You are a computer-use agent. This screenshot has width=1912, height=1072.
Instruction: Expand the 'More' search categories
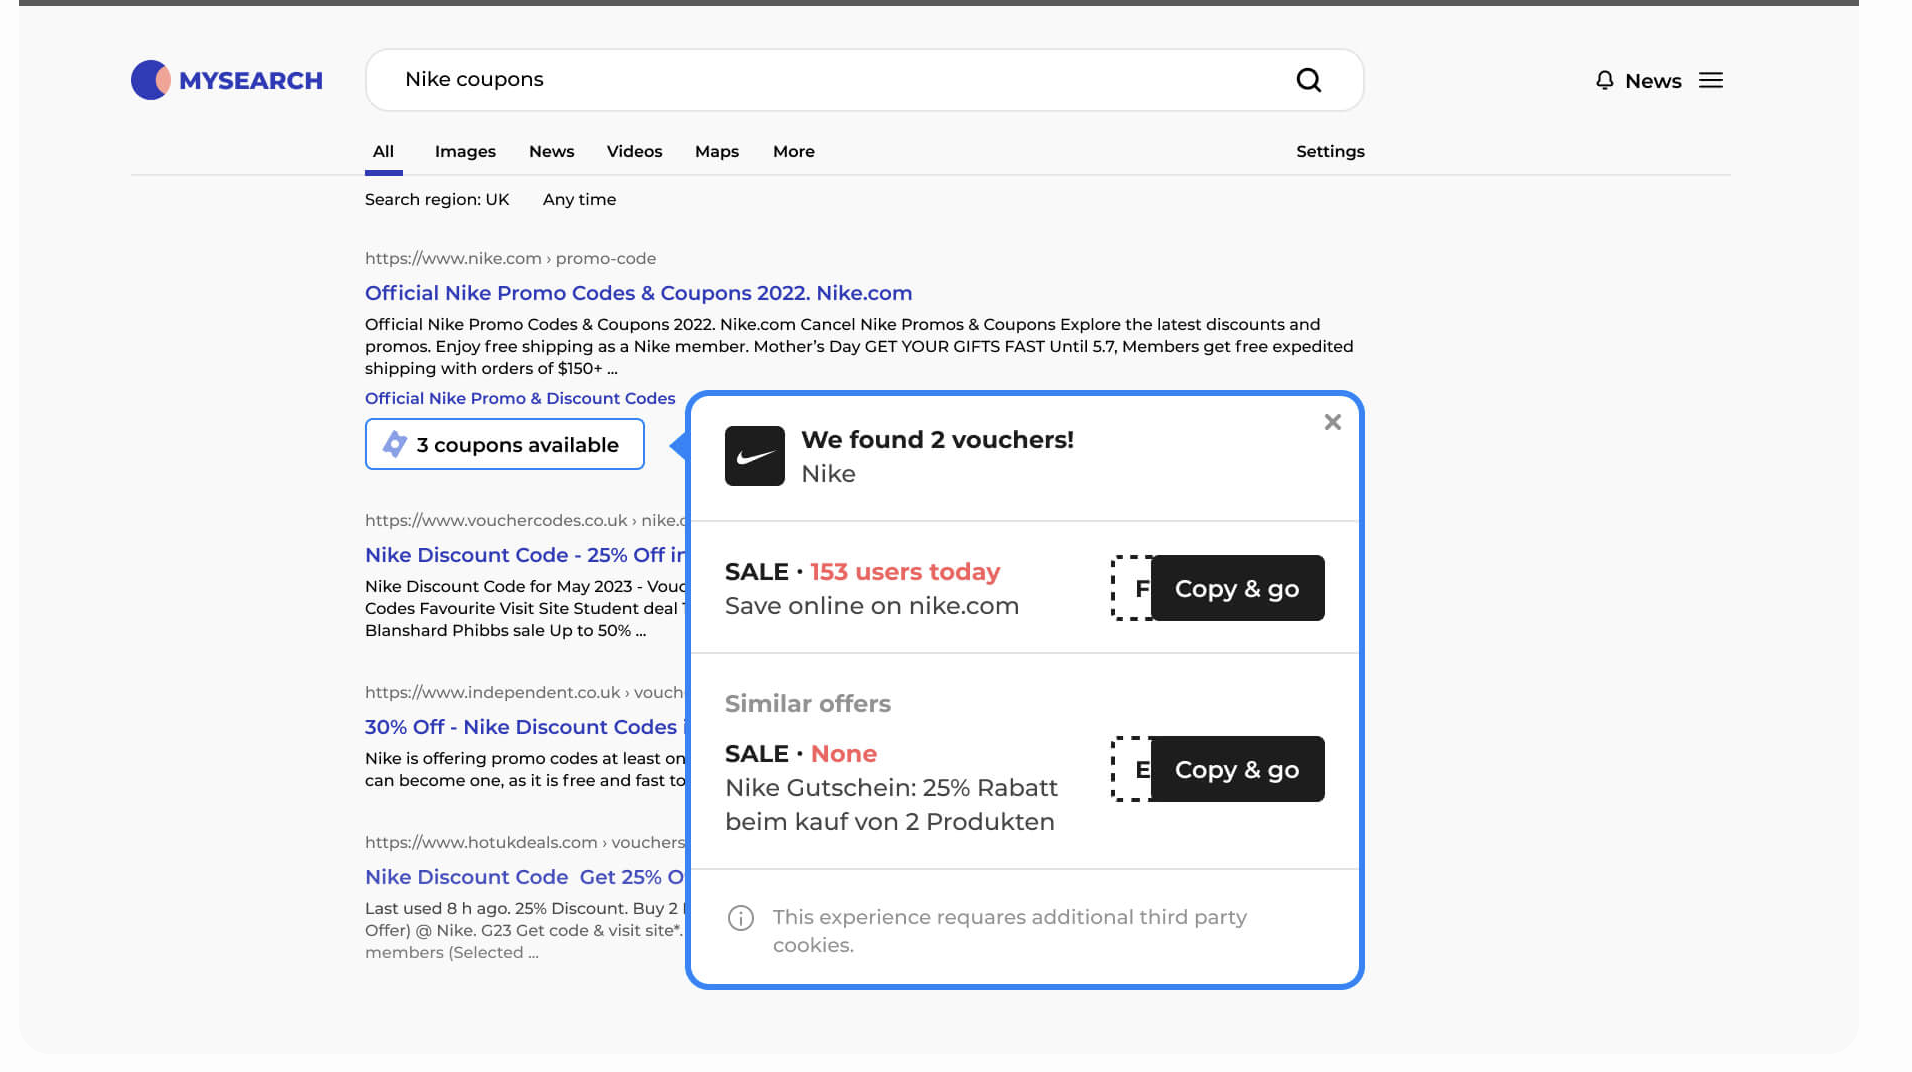[x=793, y=151]
